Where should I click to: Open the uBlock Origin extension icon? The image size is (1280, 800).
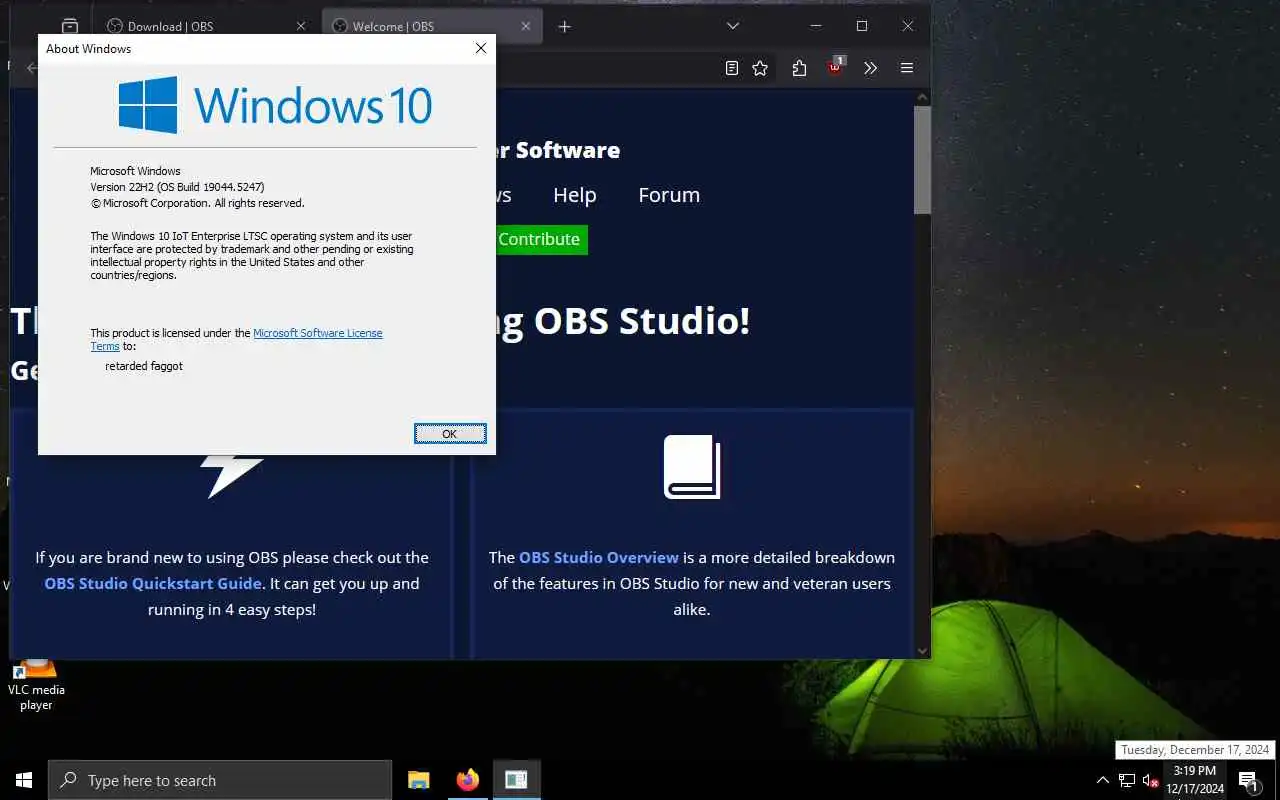835,68
